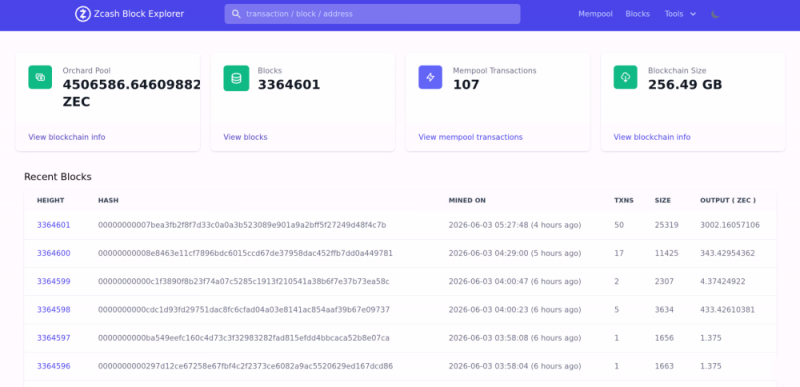Open block height 3364601
The width and height of the screenshot is (800, 387).
pos(54,225)
